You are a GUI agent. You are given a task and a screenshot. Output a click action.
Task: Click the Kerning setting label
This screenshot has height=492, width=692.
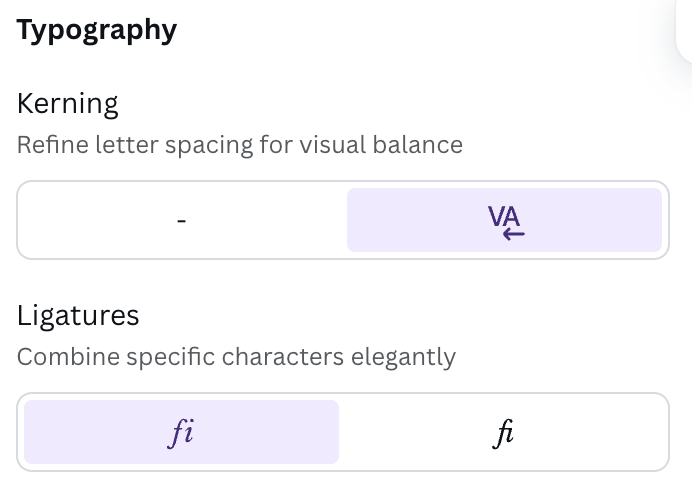pos(68,103)
